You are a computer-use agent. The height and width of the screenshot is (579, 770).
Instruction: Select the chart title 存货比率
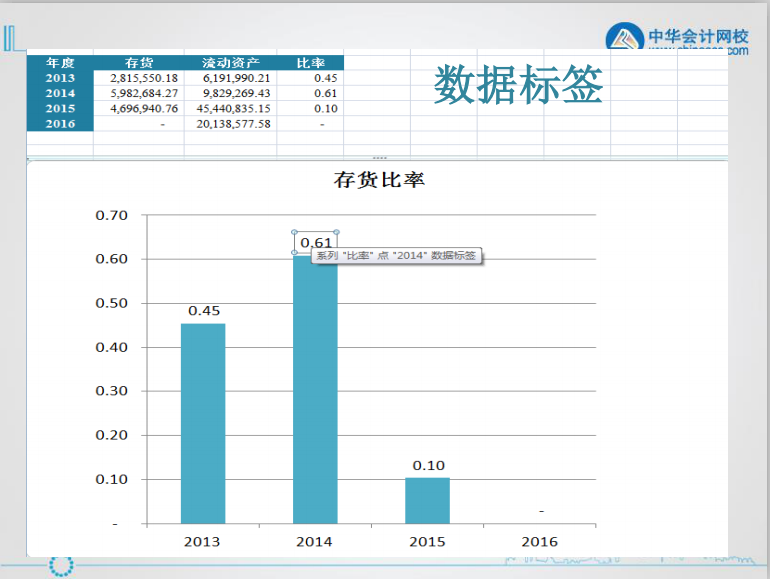[379, 180]
